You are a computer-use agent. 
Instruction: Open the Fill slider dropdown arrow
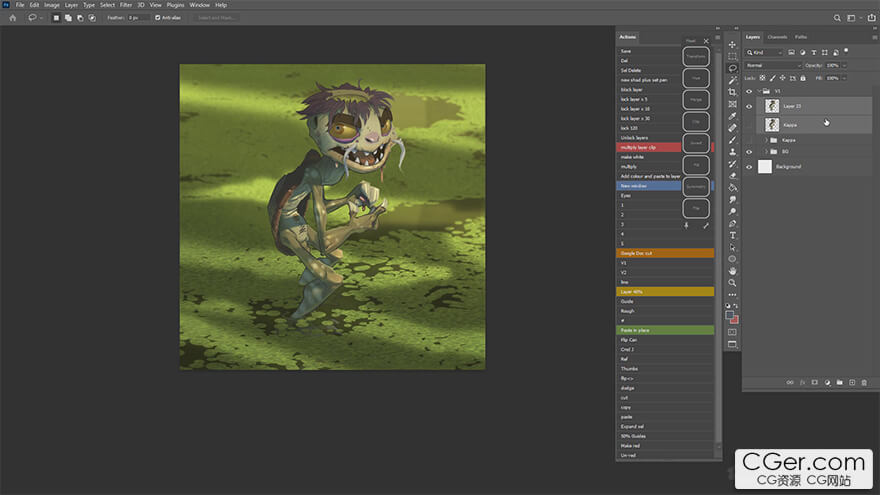pyautogui.click(x=844, y=78)
